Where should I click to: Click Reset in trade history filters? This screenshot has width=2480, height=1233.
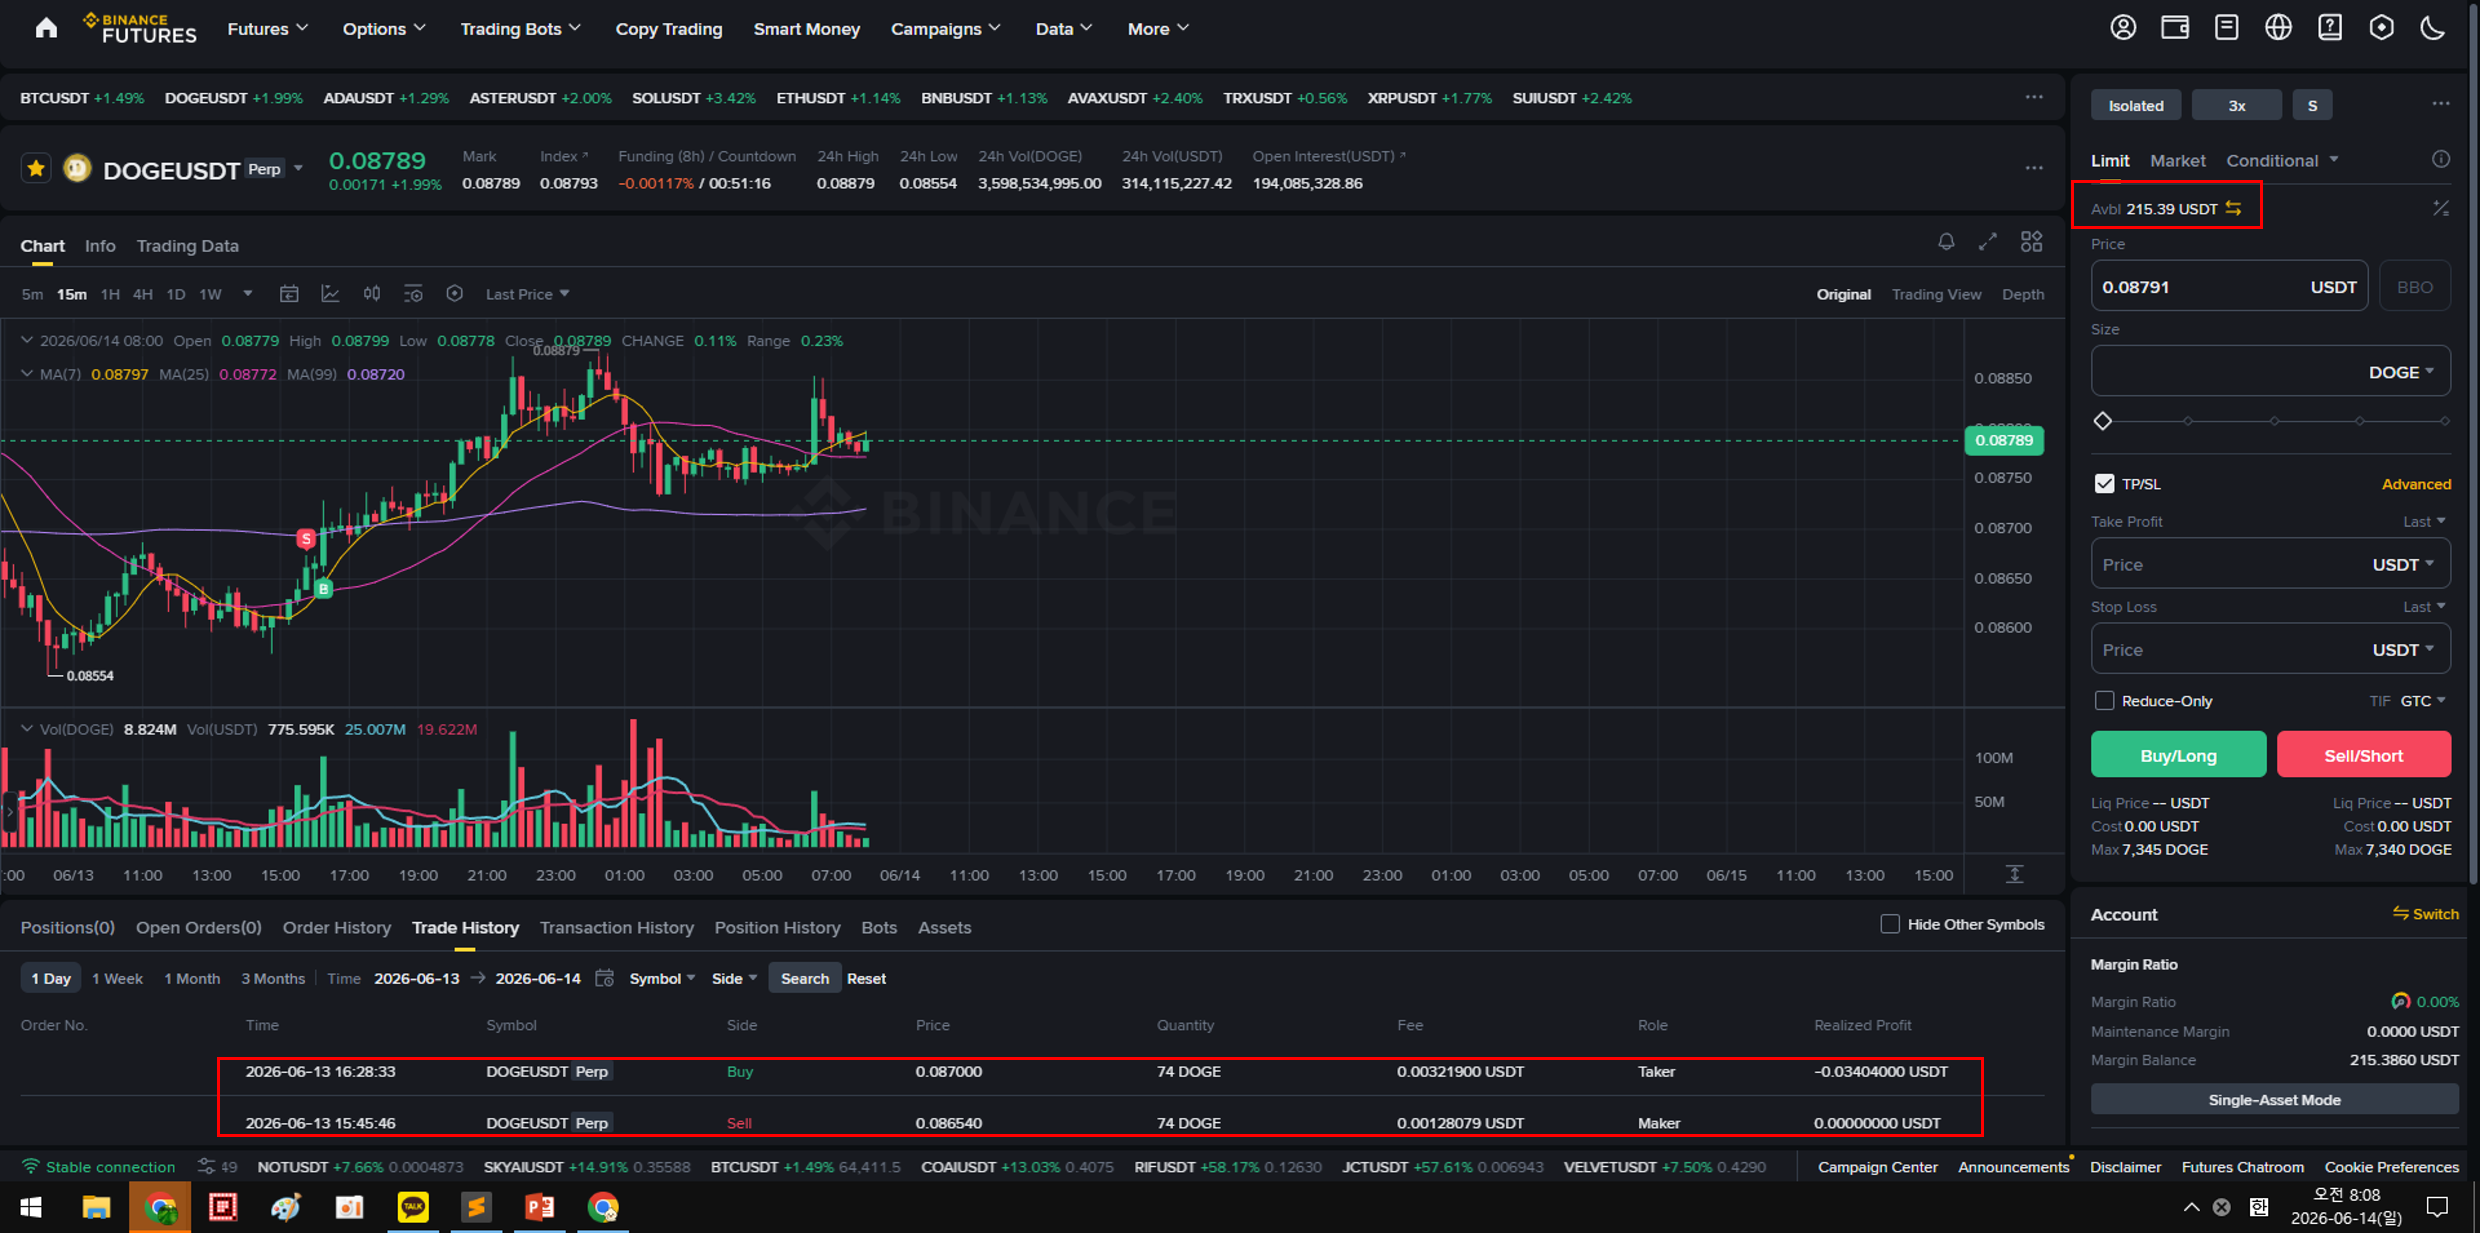(866, 978)
